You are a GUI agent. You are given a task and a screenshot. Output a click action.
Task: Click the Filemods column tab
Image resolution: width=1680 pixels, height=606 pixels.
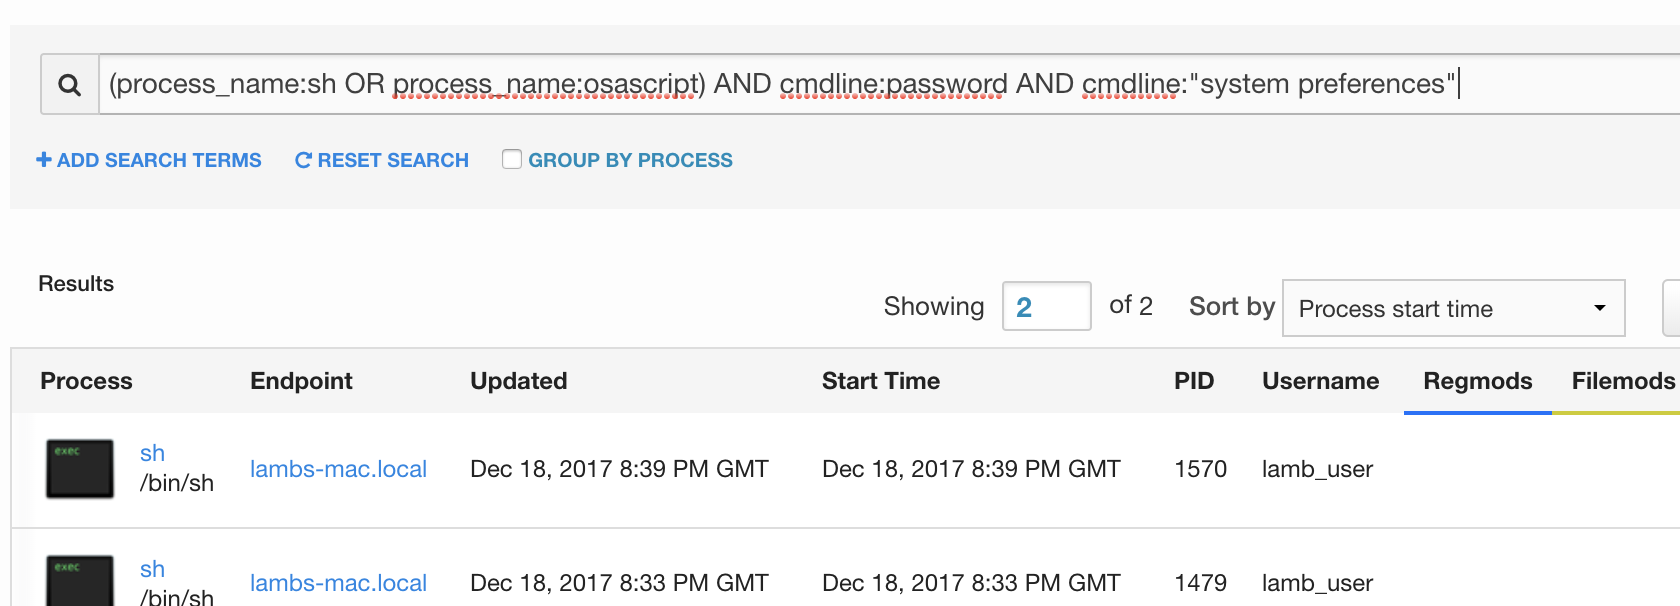coord(1622,381)
